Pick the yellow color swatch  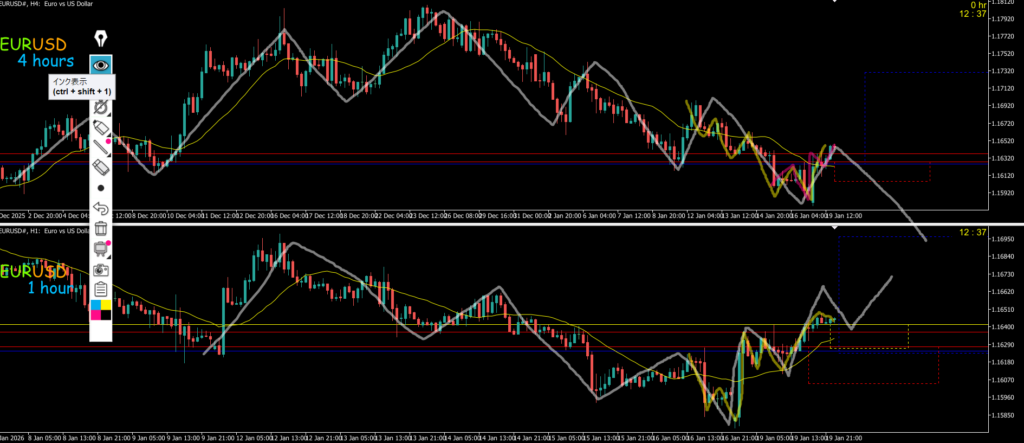coord(107,304)
